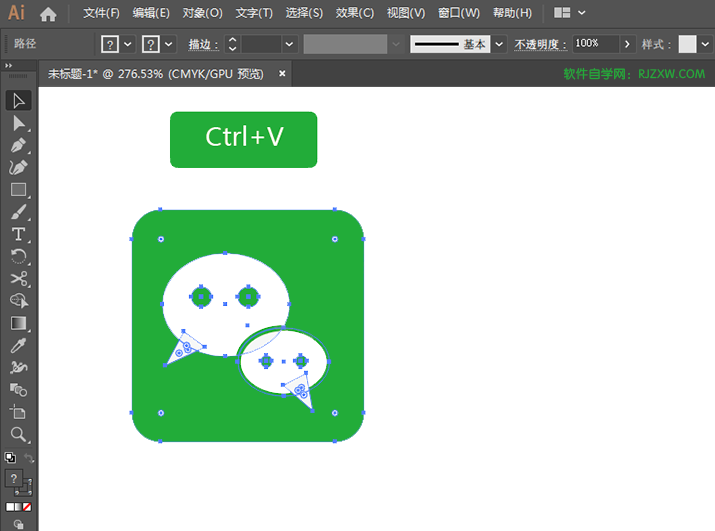
Task: Select the Gradient tool
Action: pyautogui.click(x=18, y=323)
